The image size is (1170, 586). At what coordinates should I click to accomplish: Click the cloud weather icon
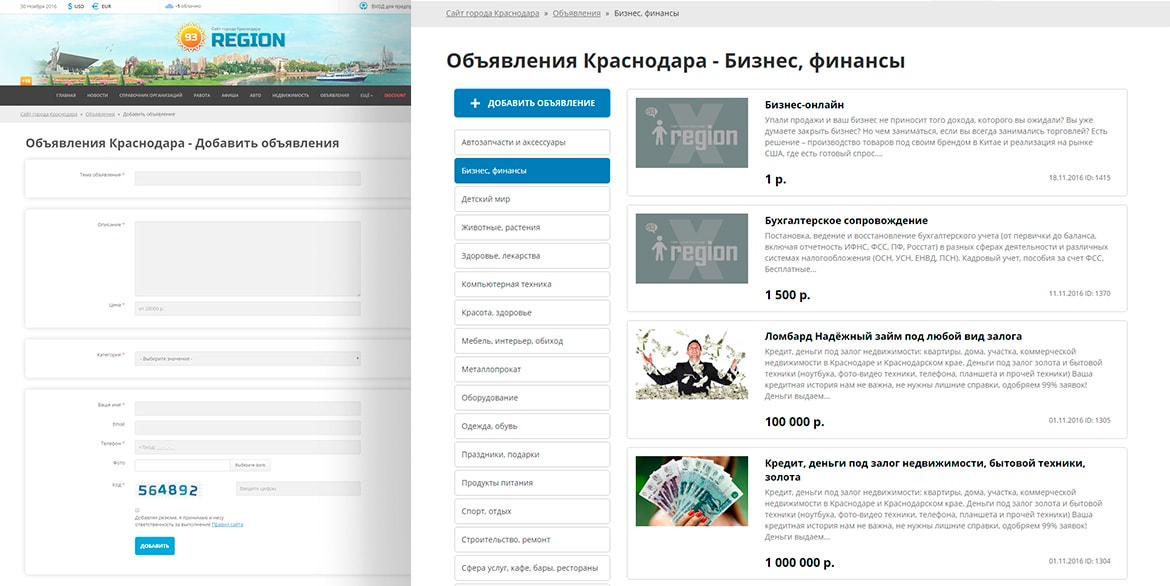pyautogui.click(x=169, y=6)
